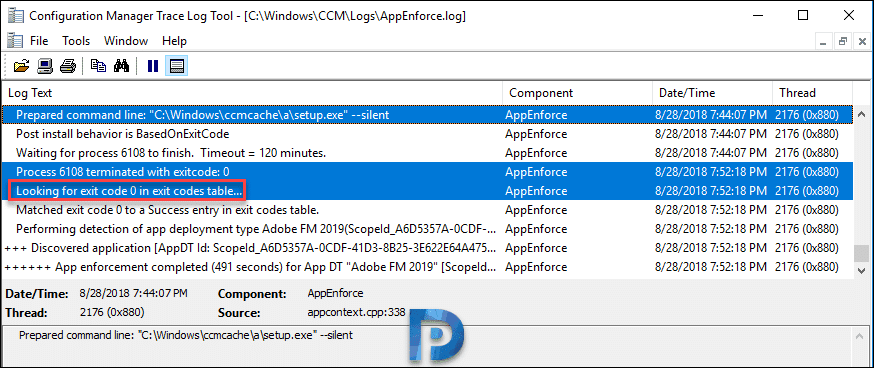
Task: Select 'Process 6108 terminated with exitcode: 0' row
Action: point(427,172)
